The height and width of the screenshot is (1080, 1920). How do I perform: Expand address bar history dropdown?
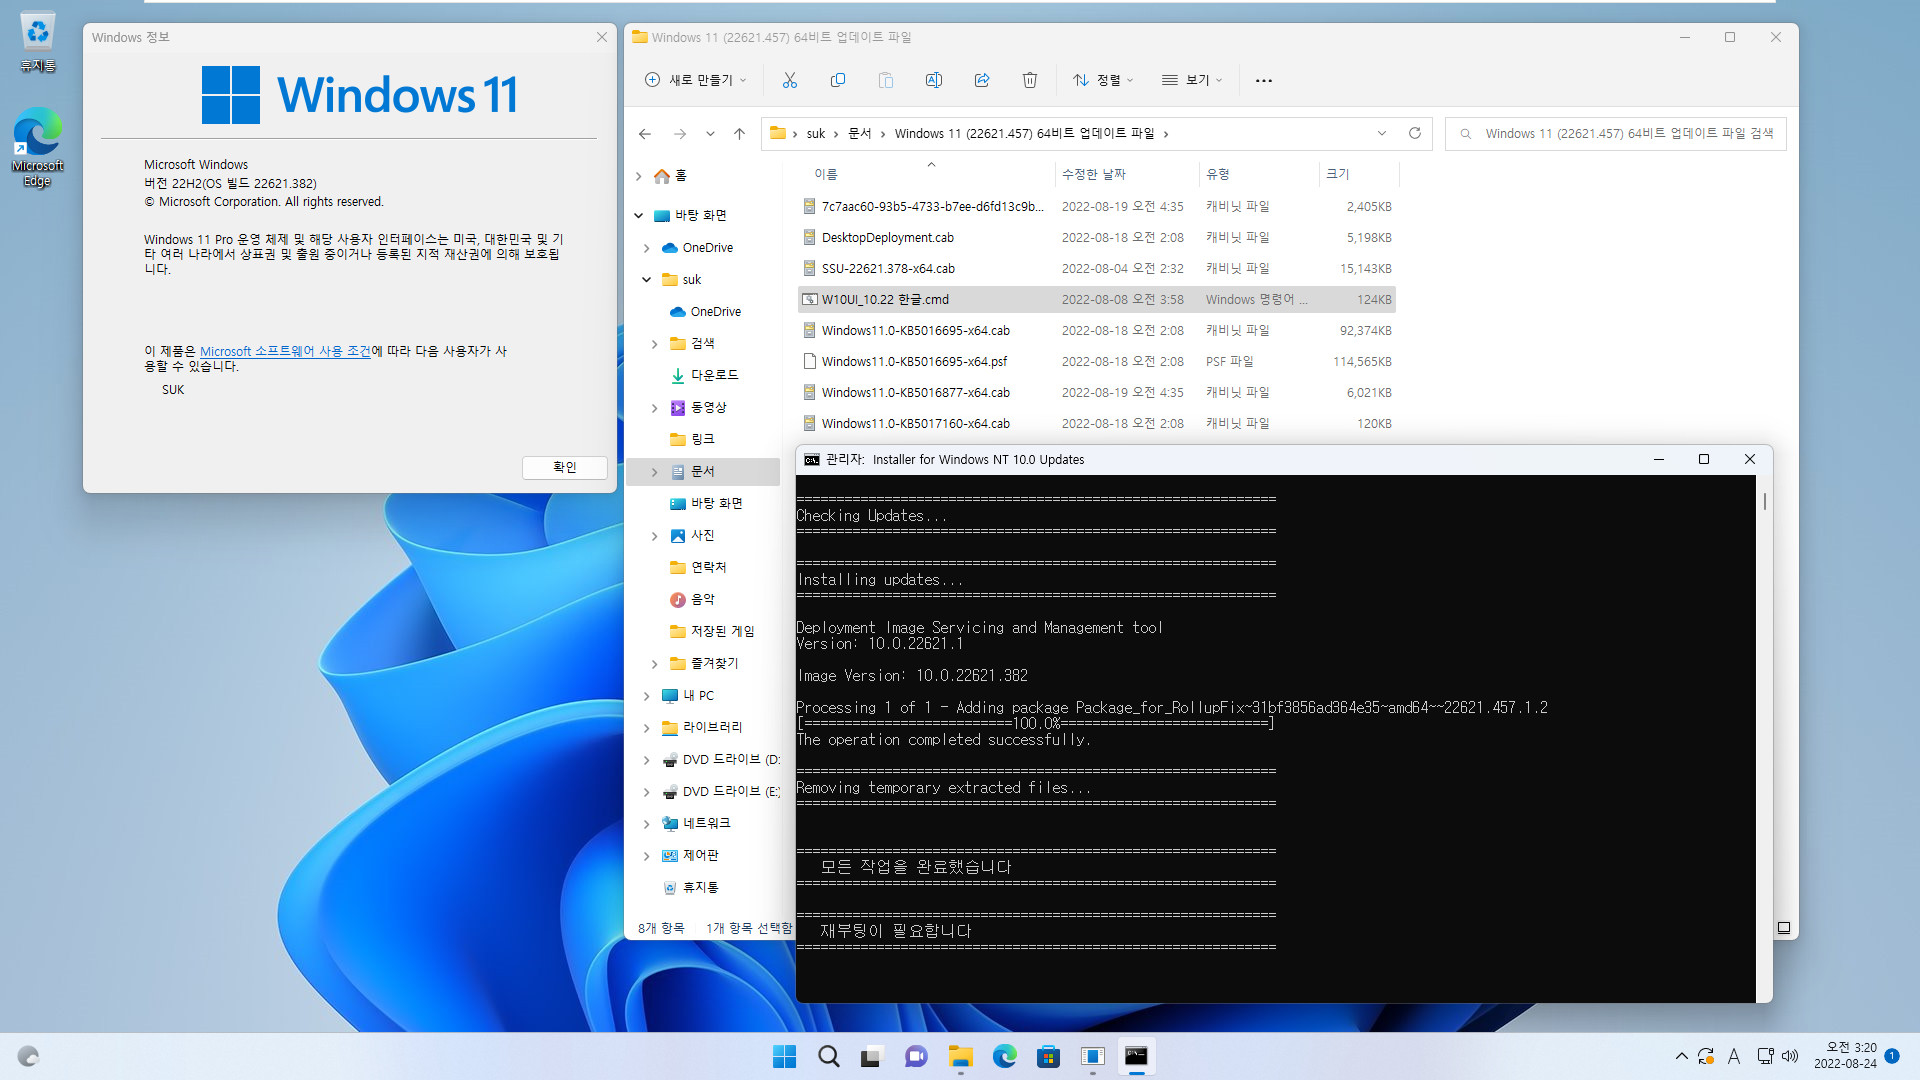[x=1382, y=133]
